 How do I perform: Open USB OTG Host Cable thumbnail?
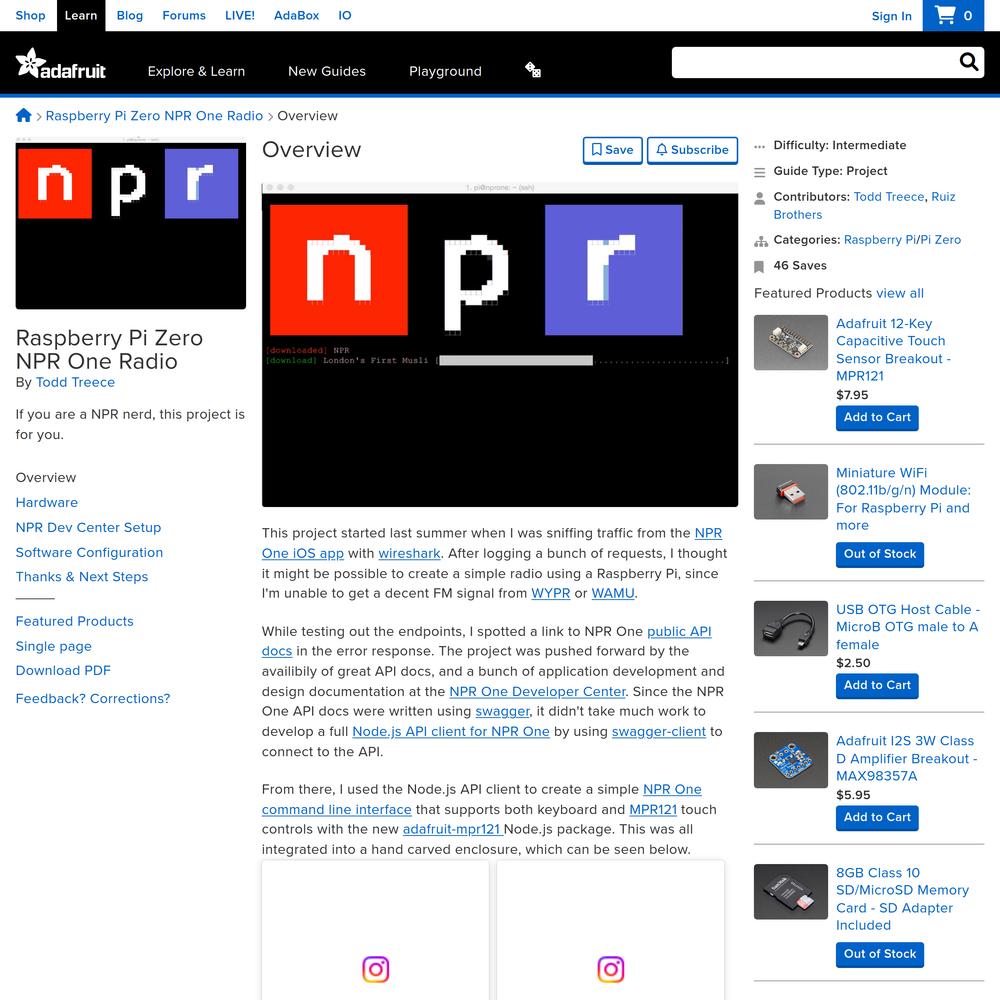click(x=790, y=628)
